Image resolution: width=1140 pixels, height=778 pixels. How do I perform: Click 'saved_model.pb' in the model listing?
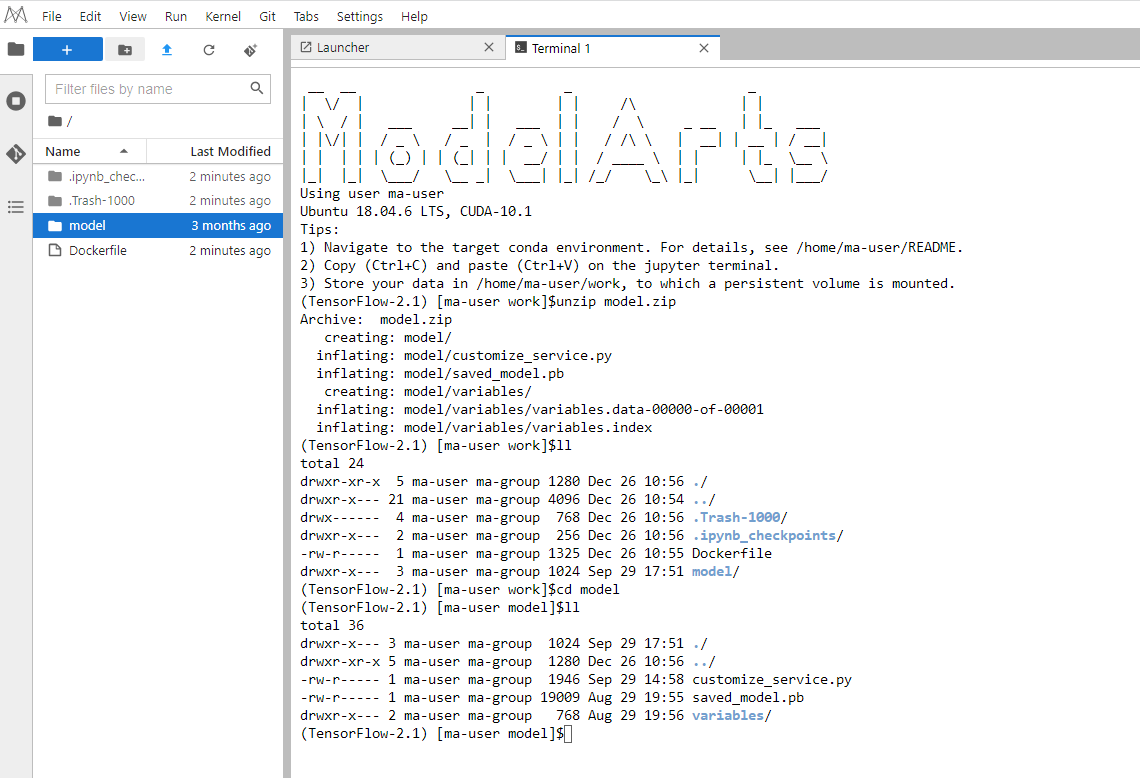pyautogui.click(x=747, y=697)
